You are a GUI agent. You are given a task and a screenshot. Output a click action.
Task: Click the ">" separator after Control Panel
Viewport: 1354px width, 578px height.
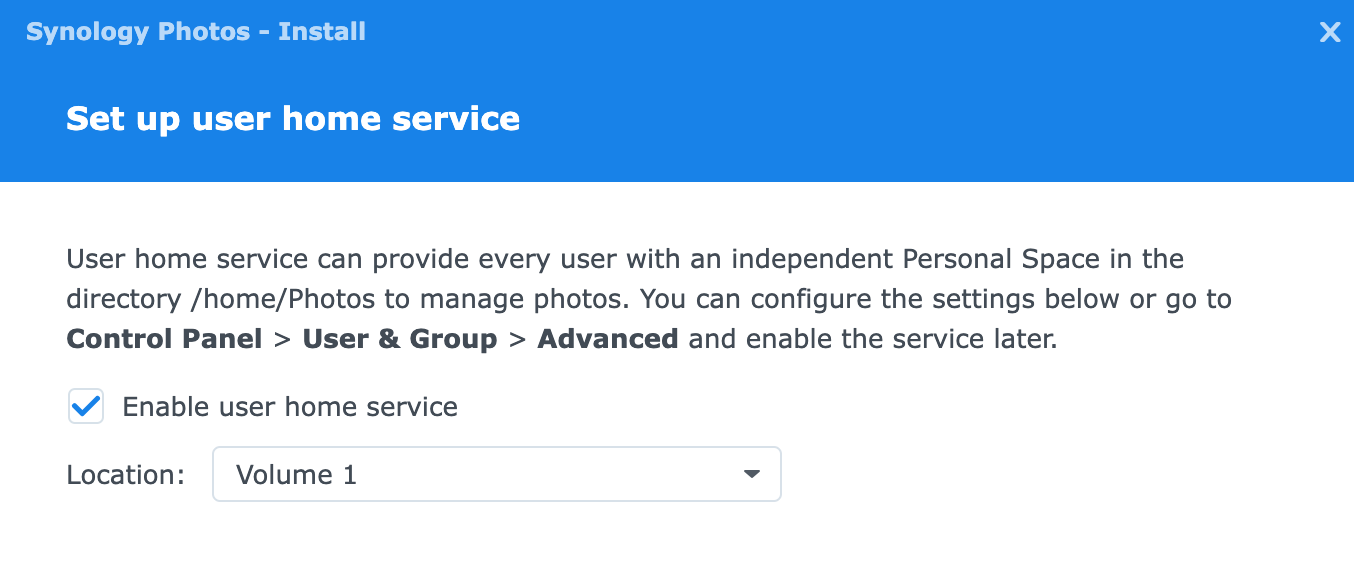tap(282, 339)
